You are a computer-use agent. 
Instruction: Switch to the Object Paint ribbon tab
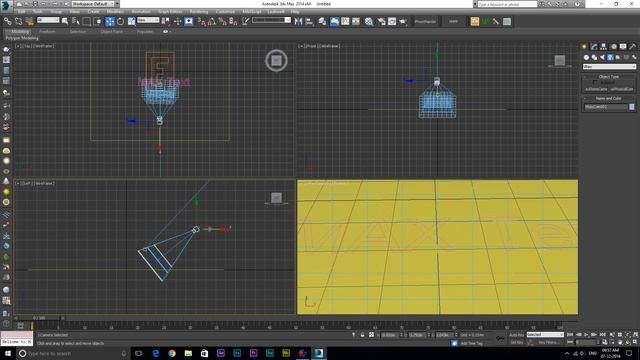point(111,31)
